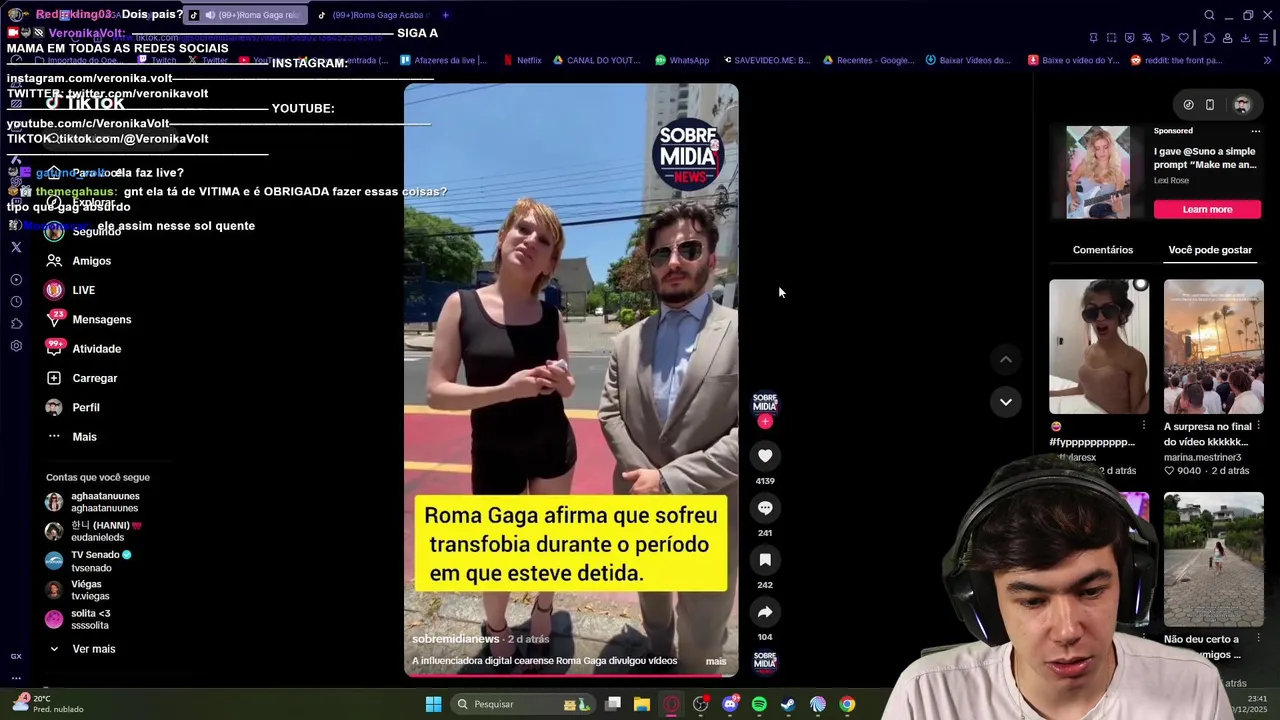Open TikTok coins icon in top-right pill
The image size is (1280, 720).
(x=1188, y=105)
